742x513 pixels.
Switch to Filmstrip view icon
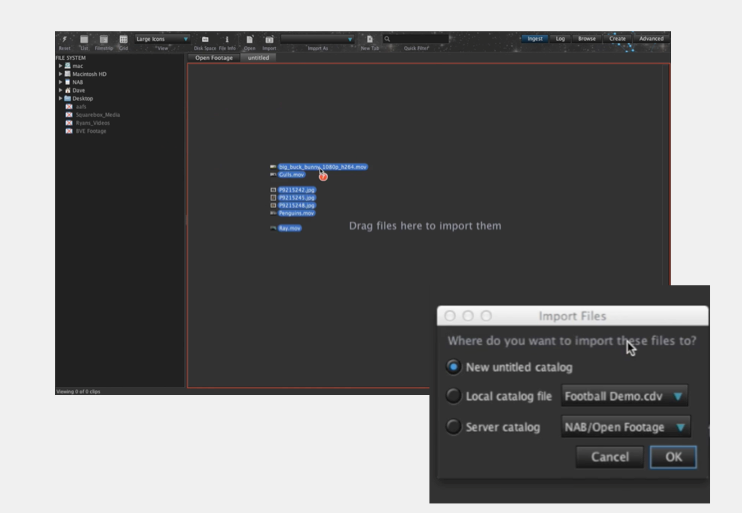(x=104, y=39)
